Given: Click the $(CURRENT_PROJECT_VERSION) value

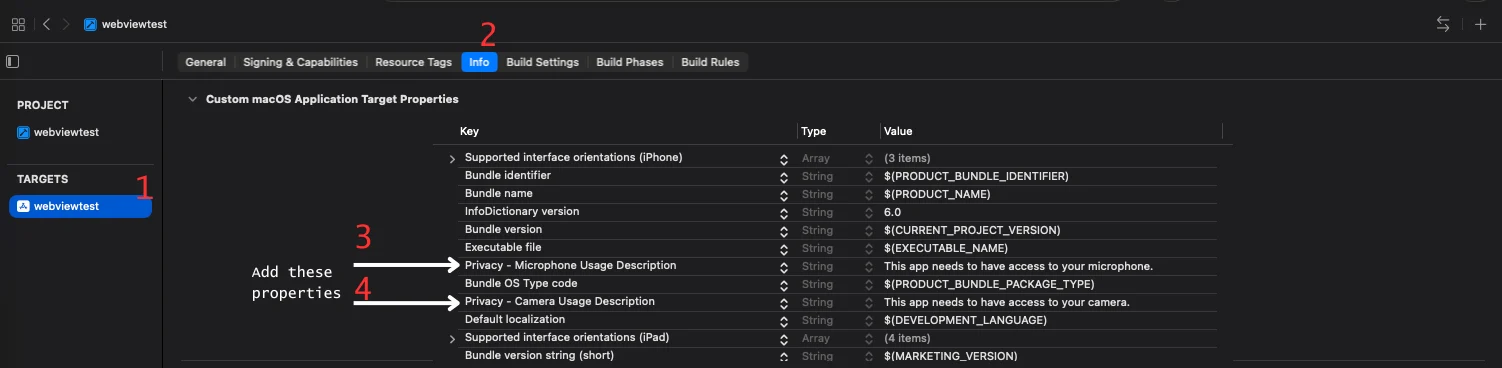Looking at the screenshot, I should click(972, 231).
